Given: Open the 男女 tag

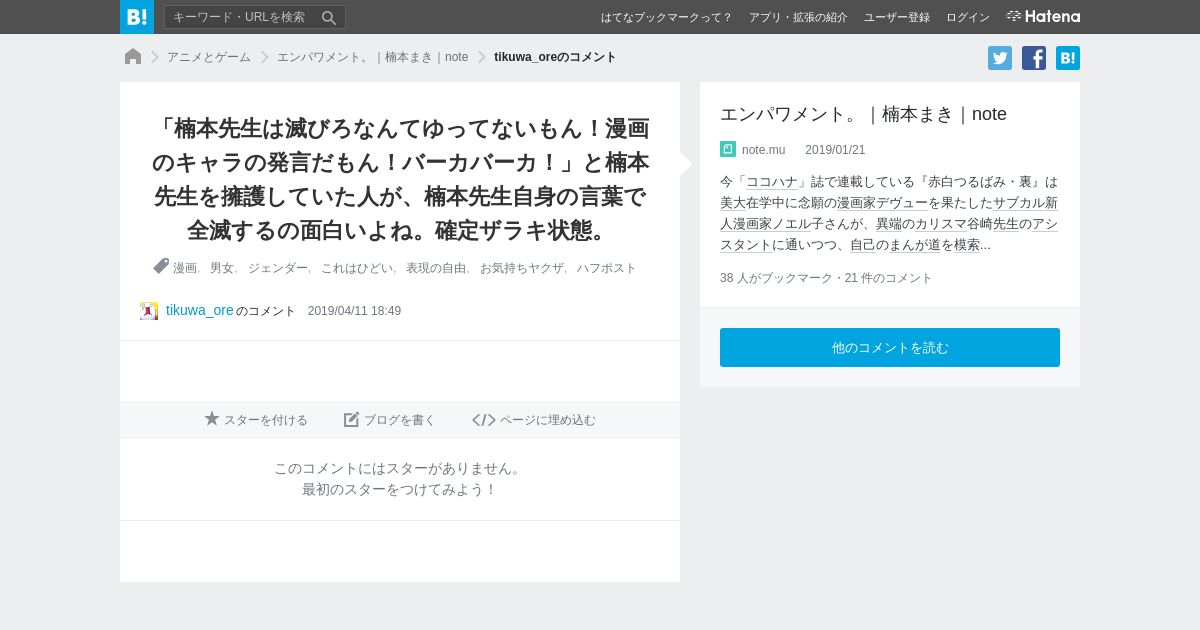Looking at the screenshot, I should [222, 268].
